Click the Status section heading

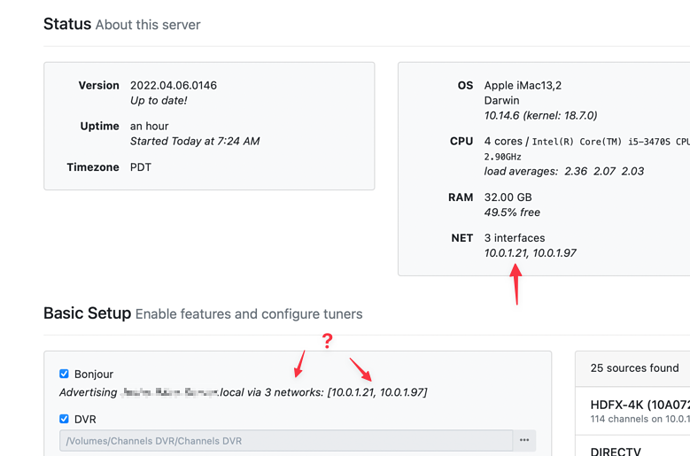tap(67, 24)
